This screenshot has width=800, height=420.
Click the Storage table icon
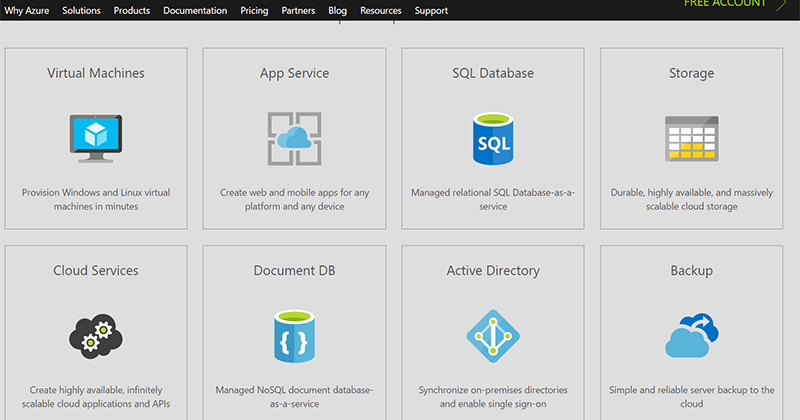click(x=691, y=138)
